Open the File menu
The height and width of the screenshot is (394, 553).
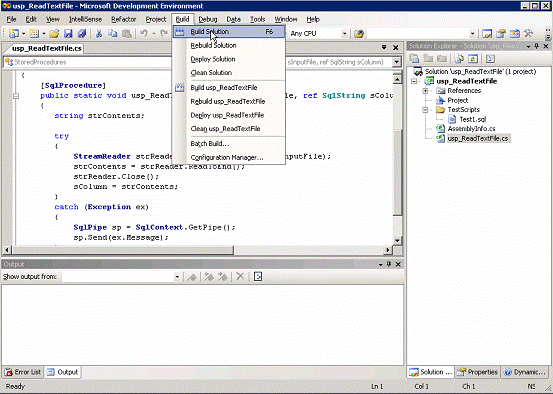click(x=11, y=19)
